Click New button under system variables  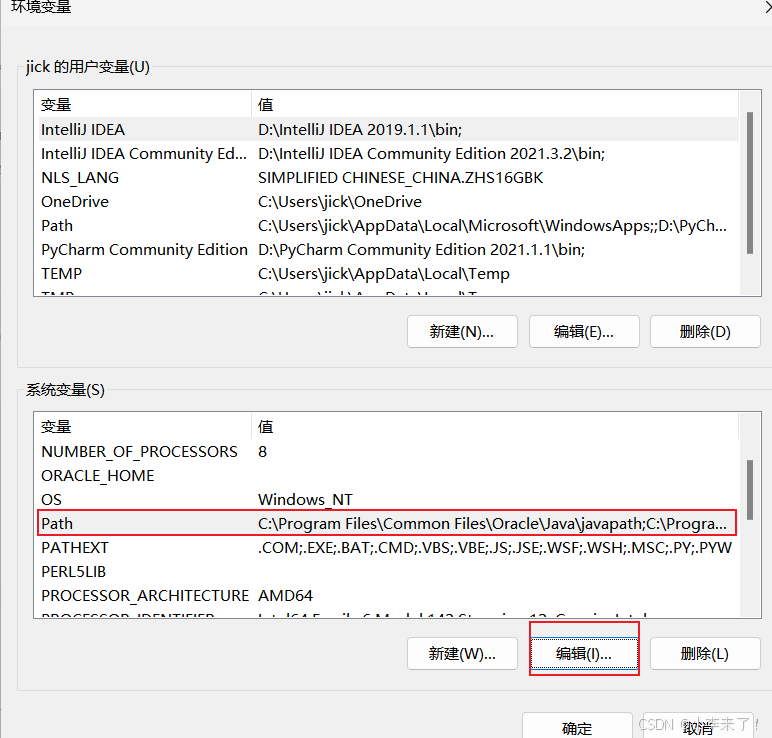[x=462, y=654]
